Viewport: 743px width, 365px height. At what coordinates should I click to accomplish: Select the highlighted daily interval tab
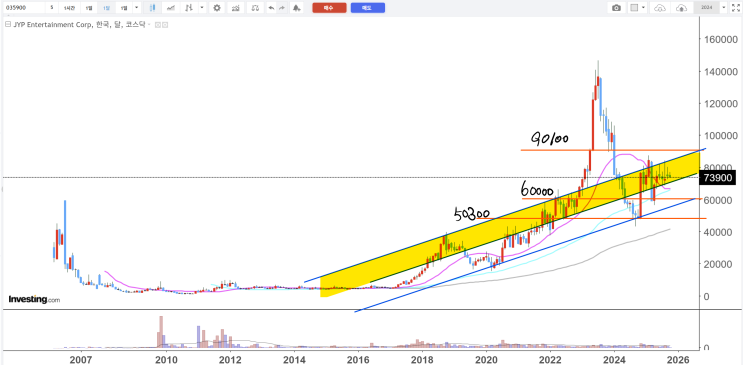[x=106, y=8]
